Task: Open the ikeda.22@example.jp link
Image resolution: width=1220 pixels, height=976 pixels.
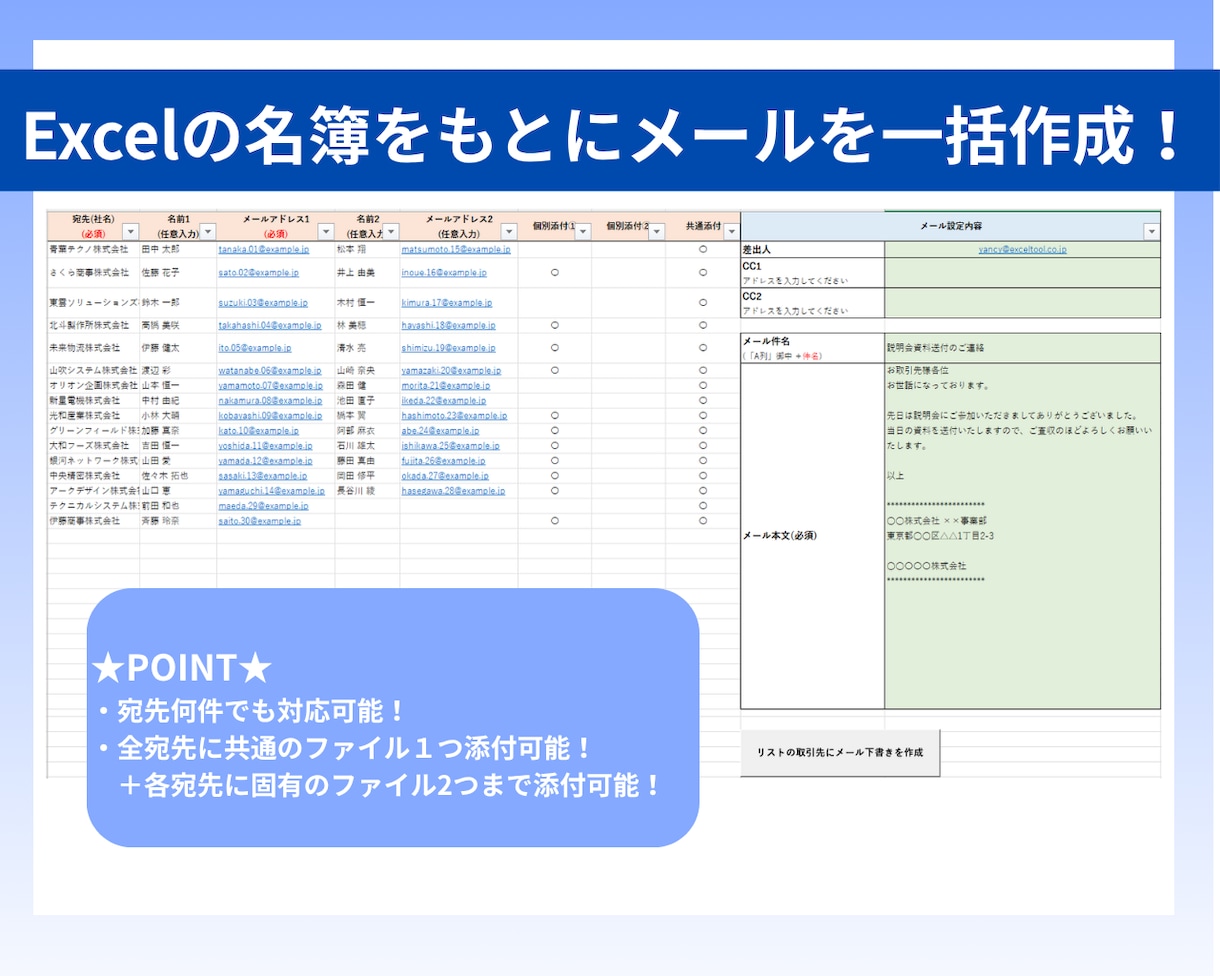Action: coord(444,400)
